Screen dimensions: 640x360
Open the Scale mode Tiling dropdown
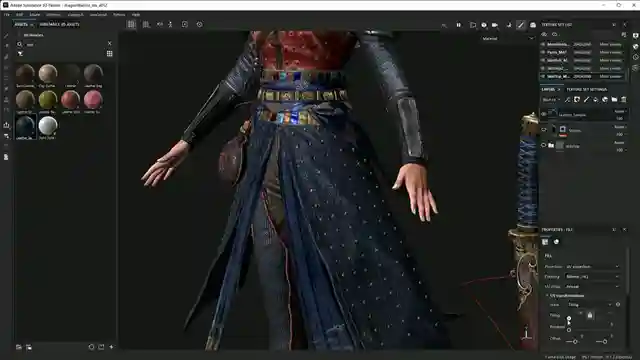[x=590, y=304]
